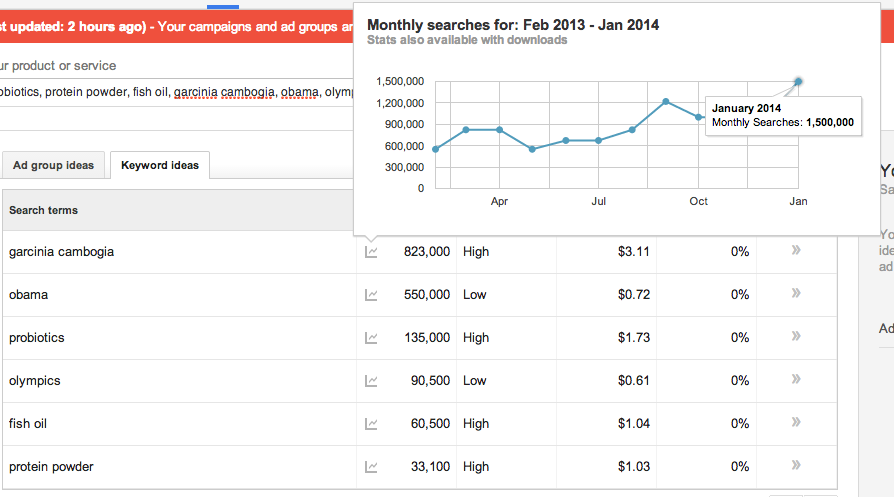Click the 'olympics' search term row
Screen dimensions: 894x497
[35, 381]
